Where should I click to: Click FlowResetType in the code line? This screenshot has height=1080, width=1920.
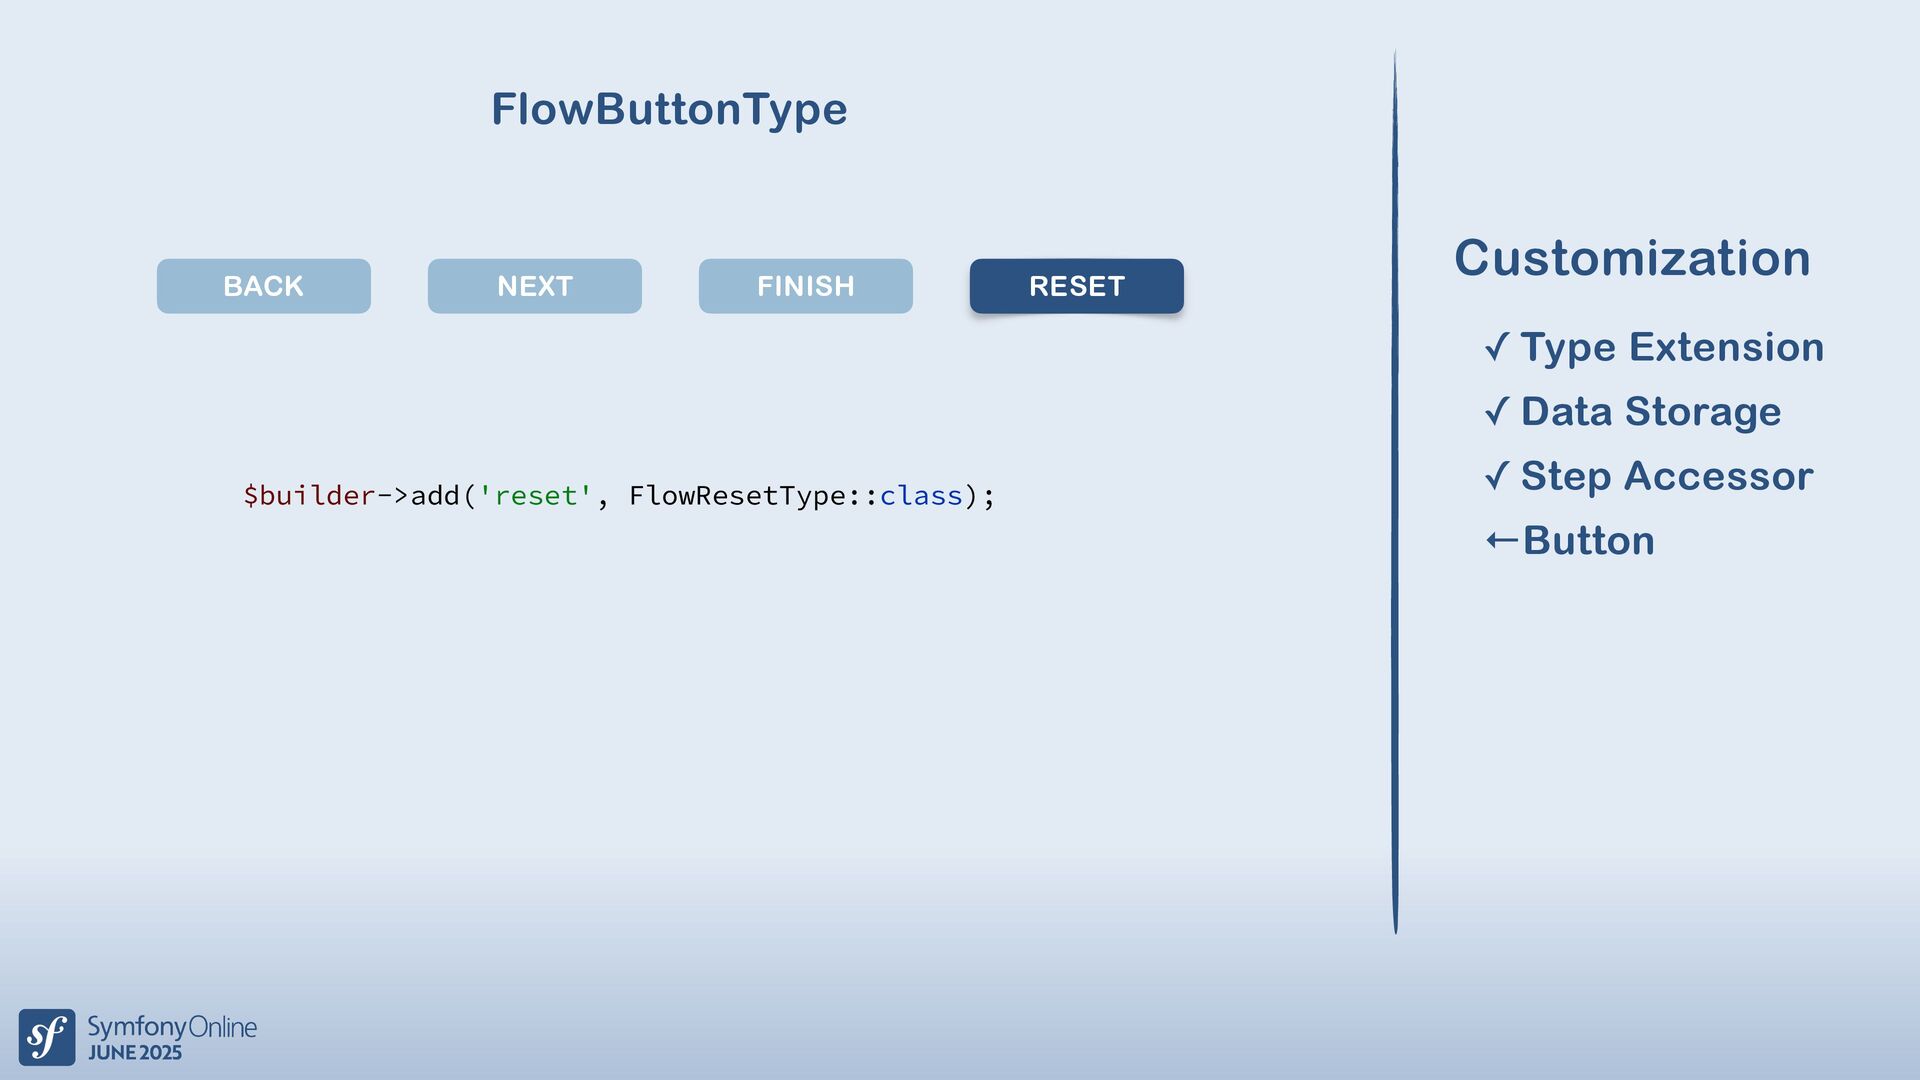click(737, 496)
